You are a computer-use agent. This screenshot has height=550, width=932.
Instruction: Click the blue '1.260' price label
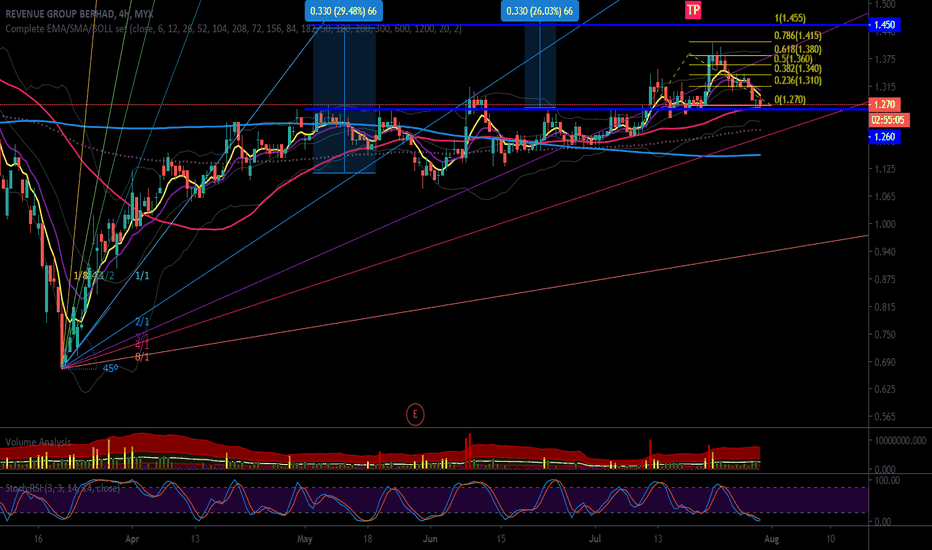884,137
